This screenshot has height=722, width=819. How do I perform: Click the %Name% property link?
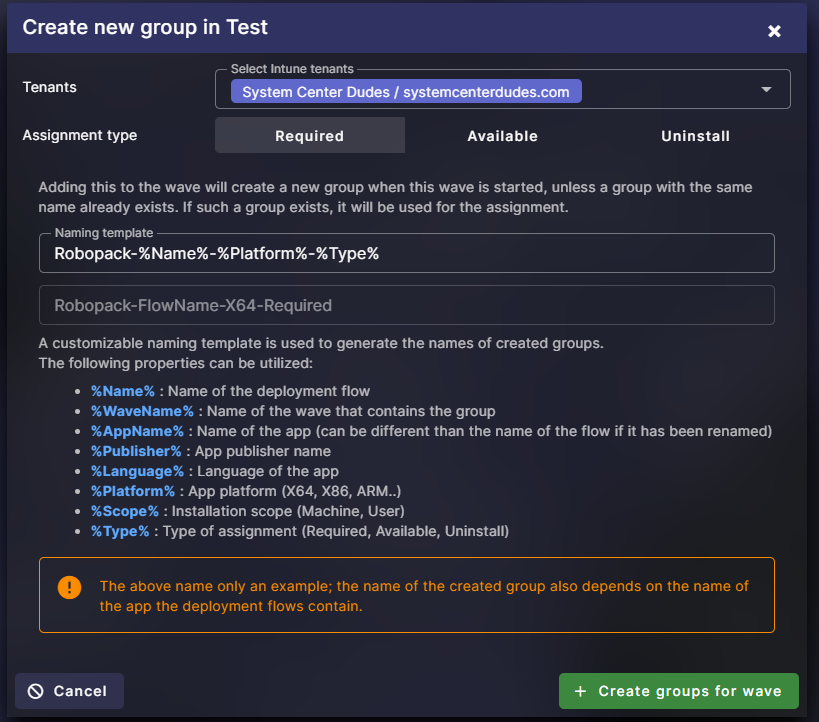coord(122,391)
